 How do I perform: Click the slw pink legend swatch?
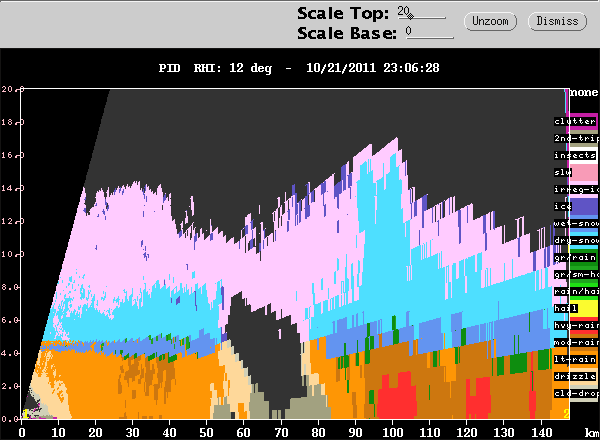point(584,173)
